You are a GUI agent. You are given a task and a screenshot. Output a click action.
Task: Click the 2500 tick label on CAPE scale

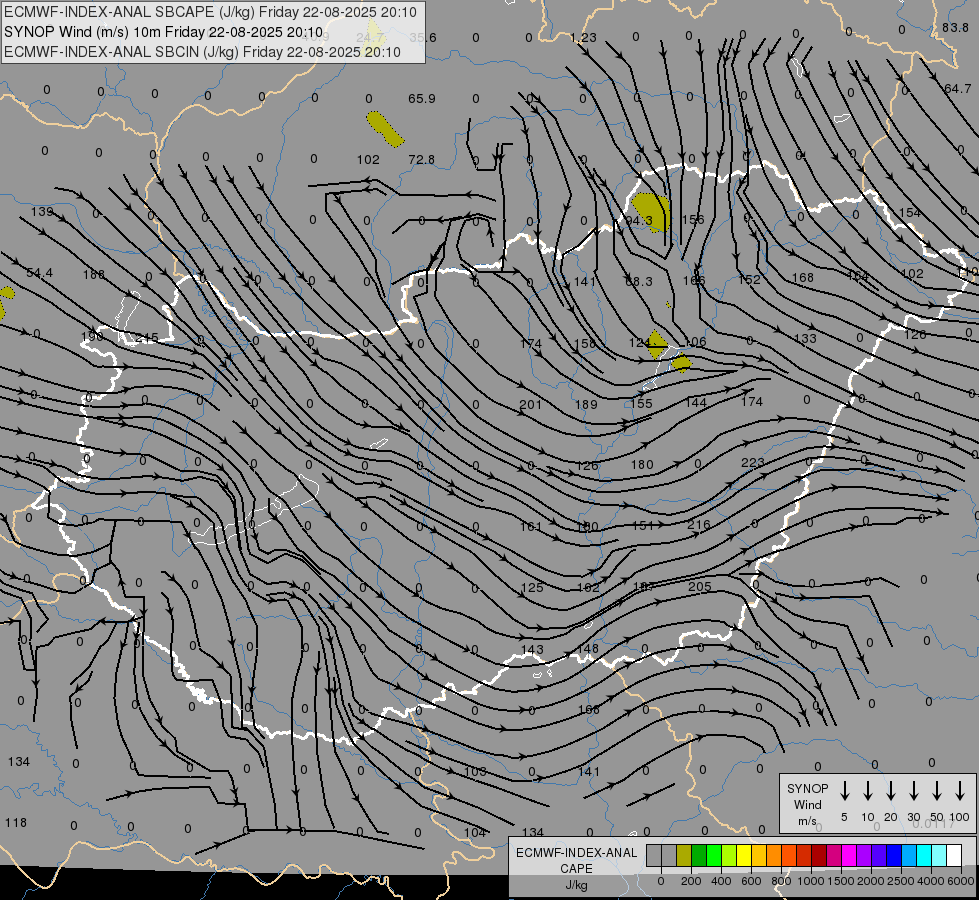tap(900, 881)
